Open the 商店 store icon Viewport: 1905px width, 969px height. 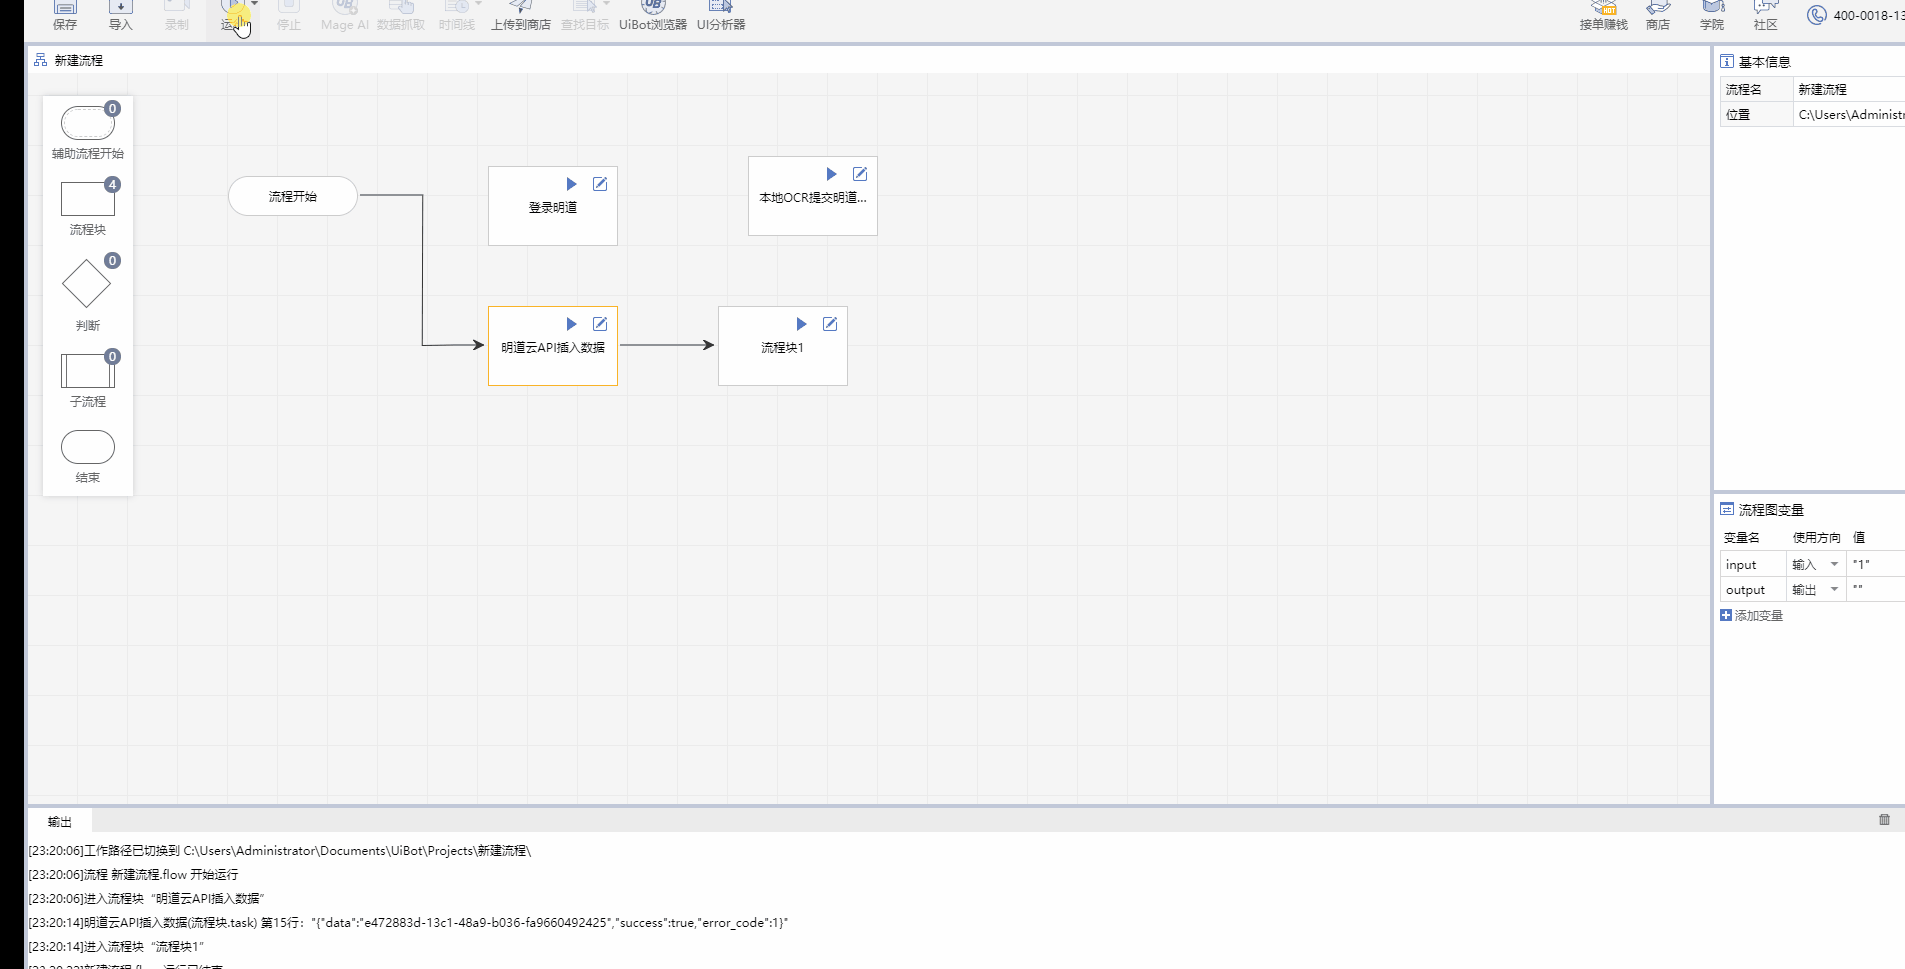pyautogui.click(x=1658, y=16)
